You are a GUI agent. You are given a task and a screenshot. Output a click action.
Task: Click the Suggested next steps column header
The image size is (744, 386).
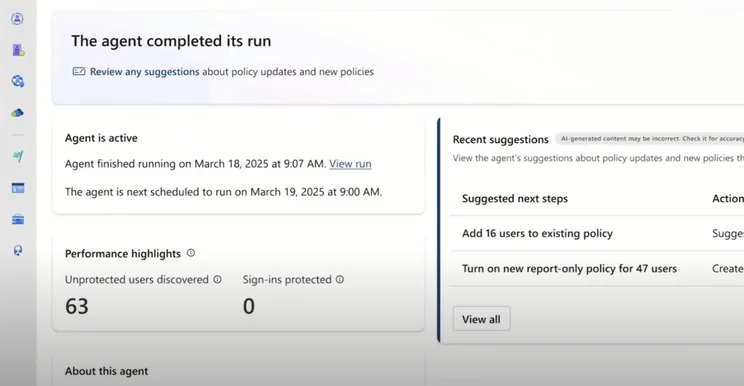(x=515, y=199)
